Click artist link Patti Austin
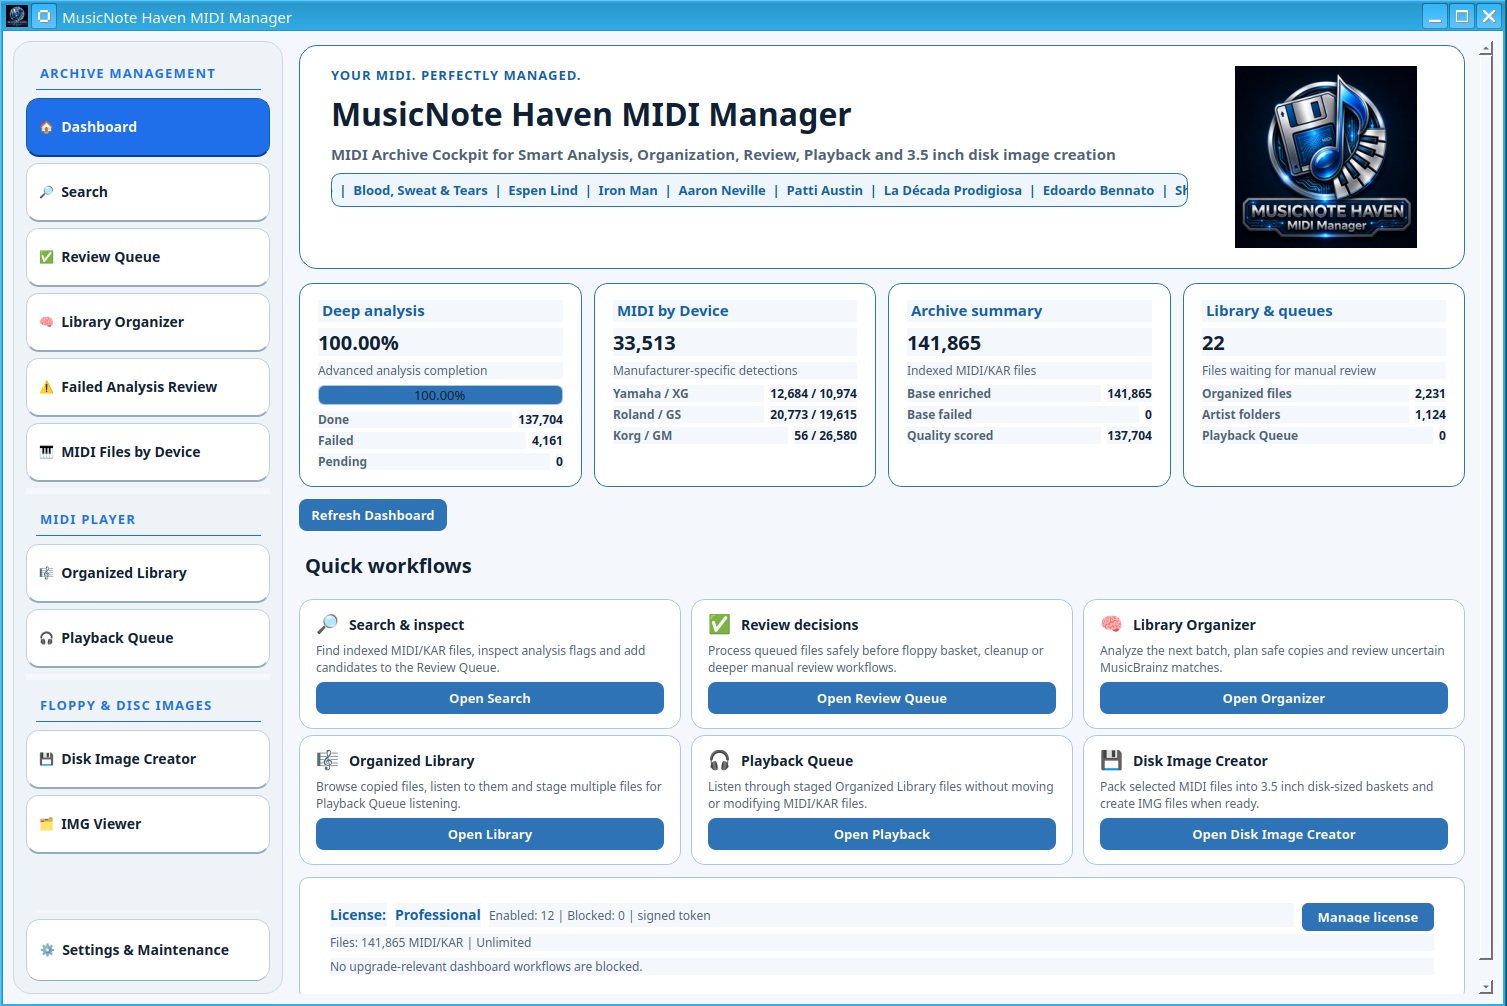The image size is (1507, 1006). pyautogui.click(x=825, y=190)
